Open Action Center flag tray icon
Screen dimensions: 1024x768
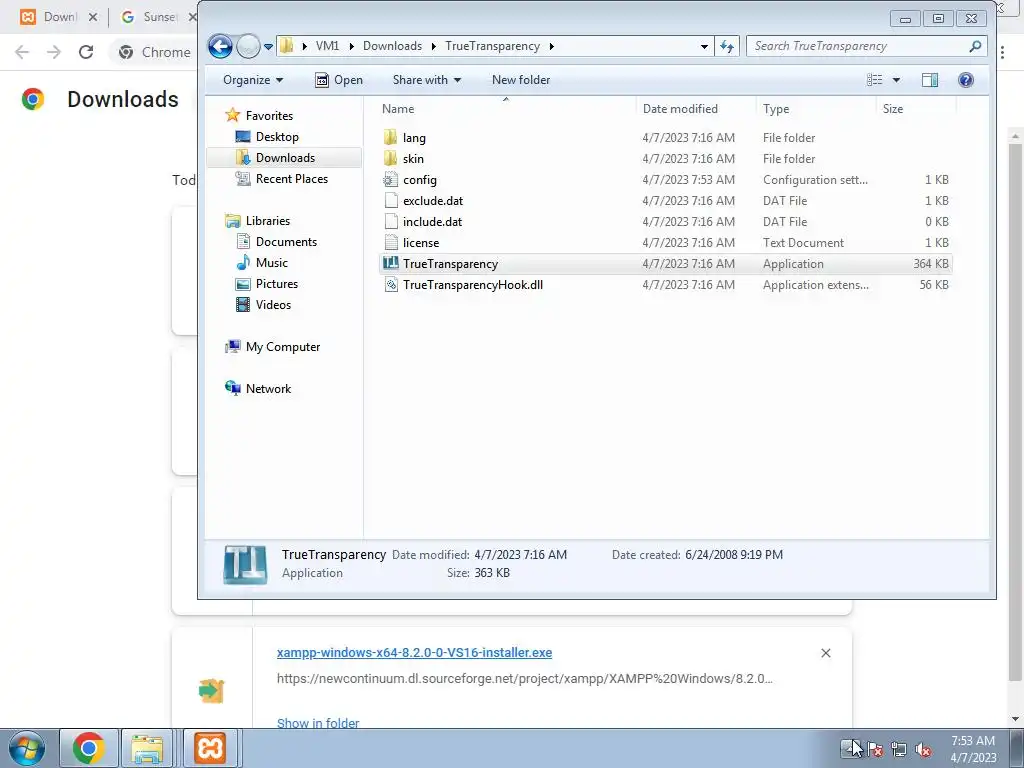click(874, 750)
